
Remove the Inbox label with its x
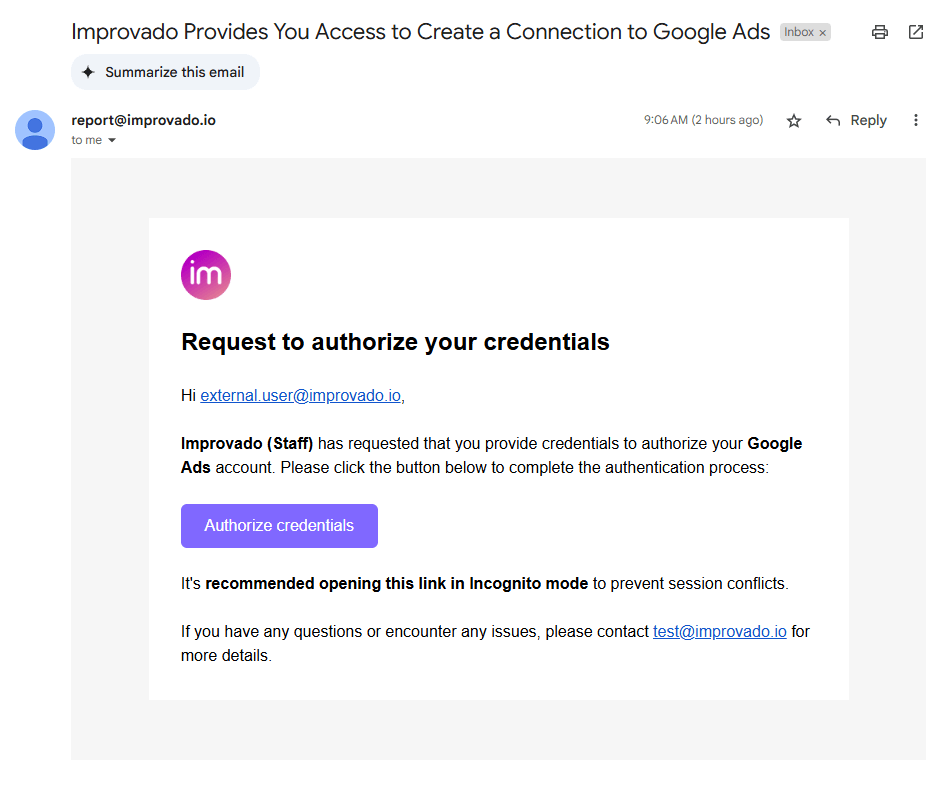click(x=823, y=33)
